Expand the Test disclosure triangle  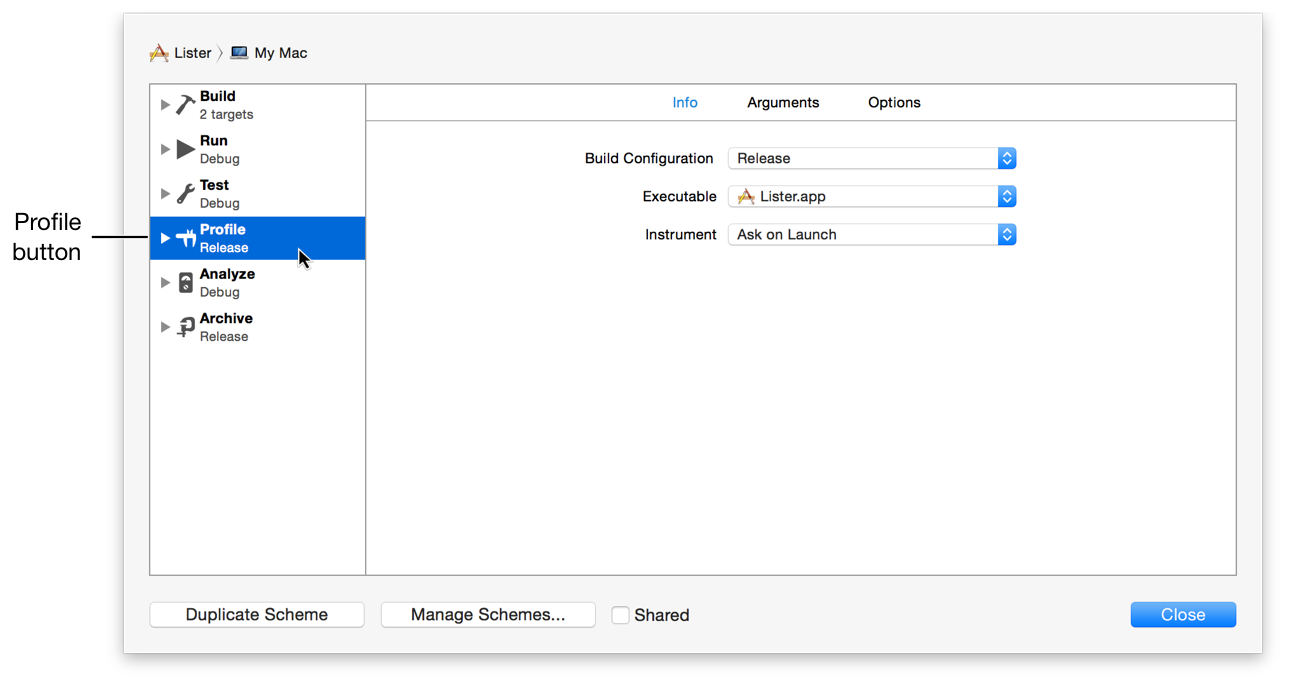[166, 194]
